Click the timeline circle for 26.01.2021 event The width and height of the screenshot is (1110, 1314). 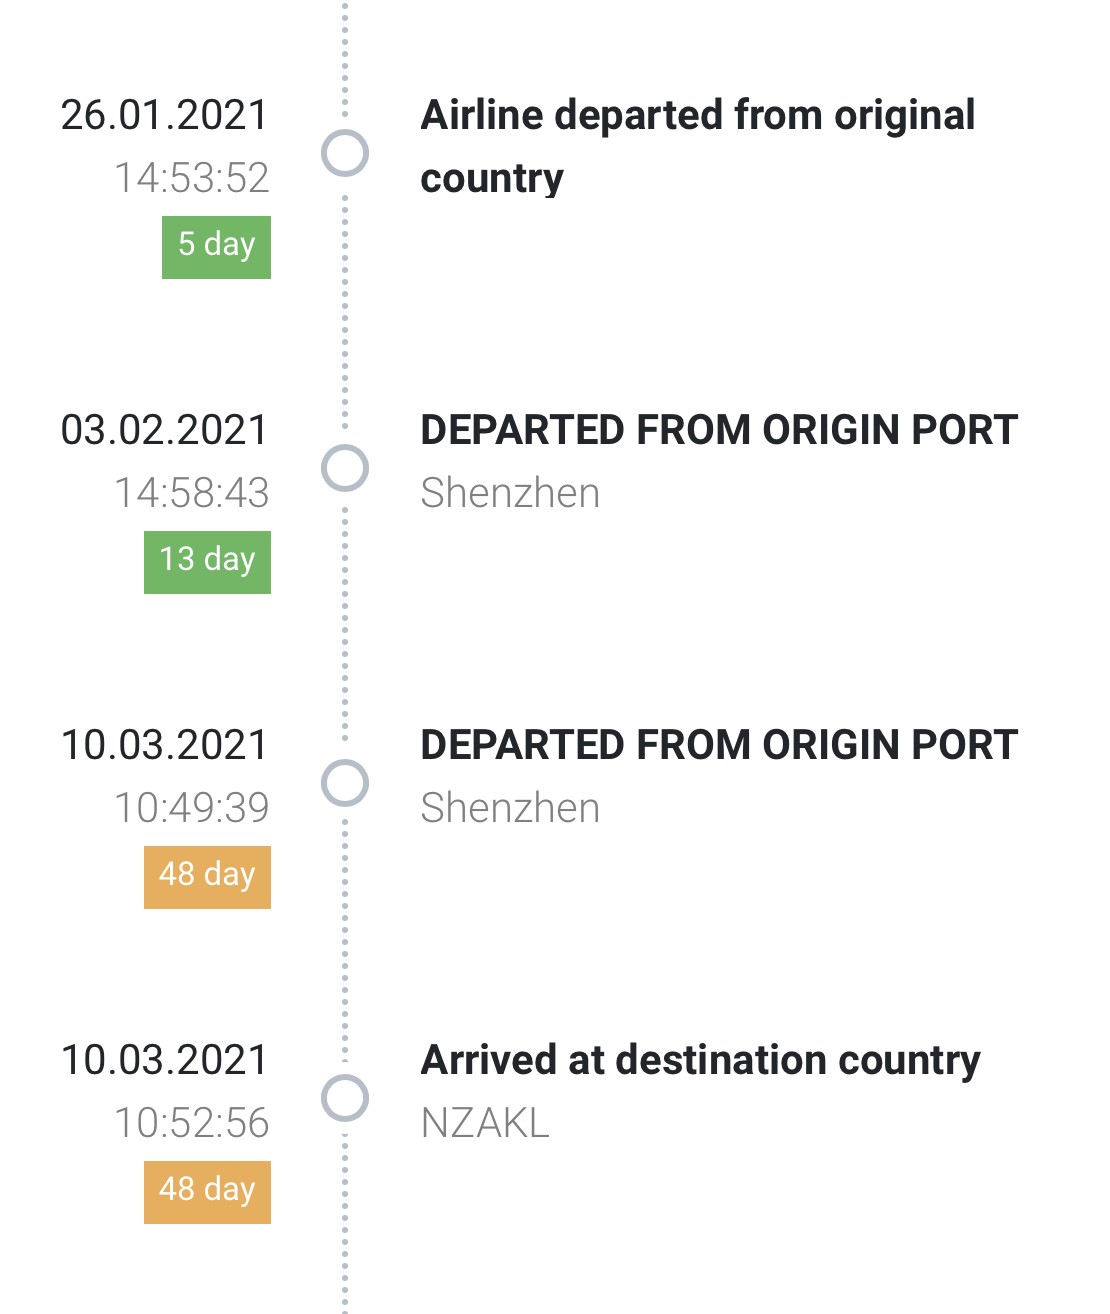pyautogui.click(x=345, y=153)
